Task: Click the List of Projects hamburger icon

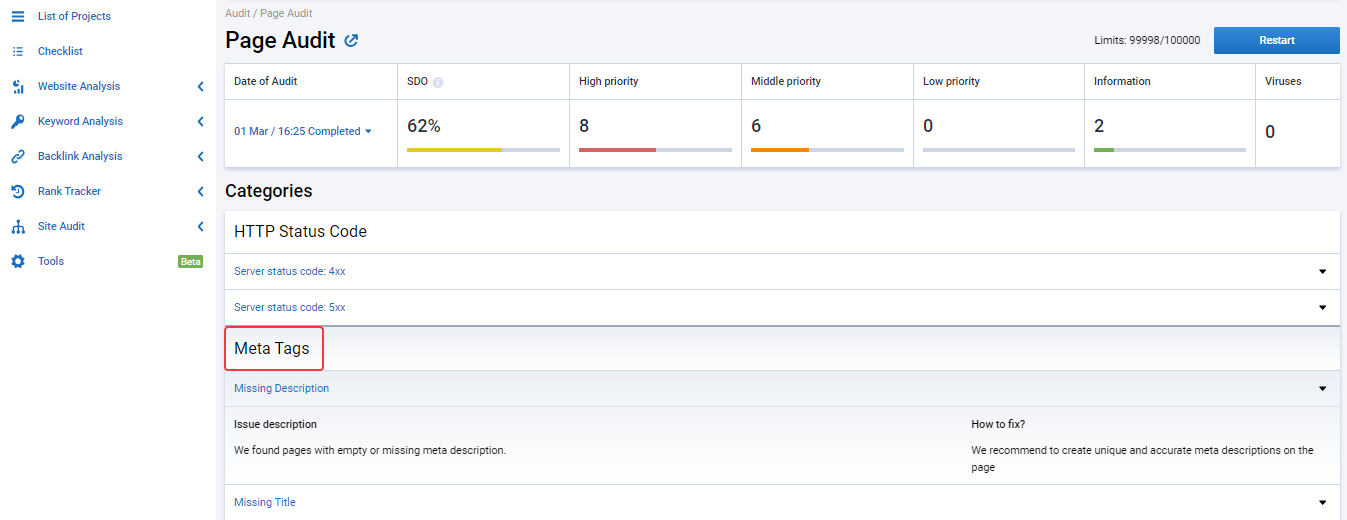Action: click(17, 16)
